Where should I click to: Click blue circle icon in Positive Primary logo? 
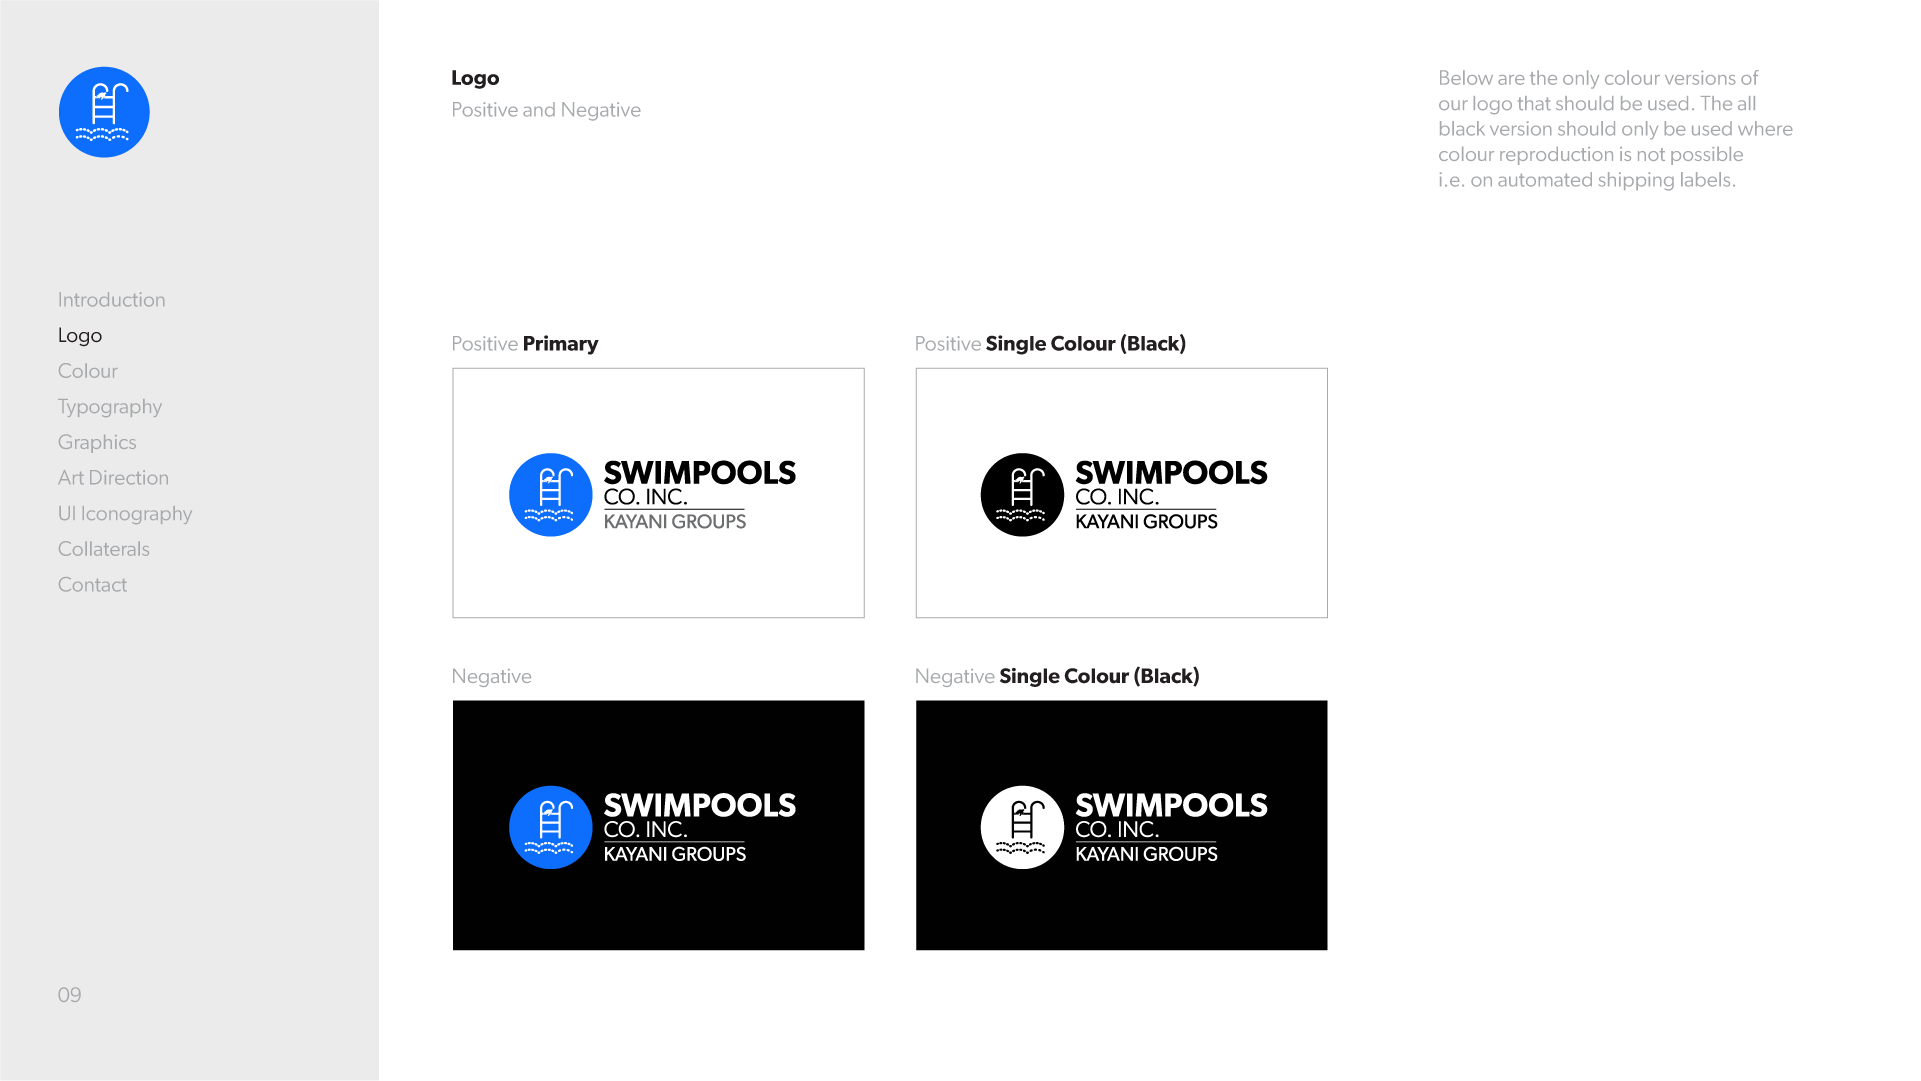[x=550, y=495]
